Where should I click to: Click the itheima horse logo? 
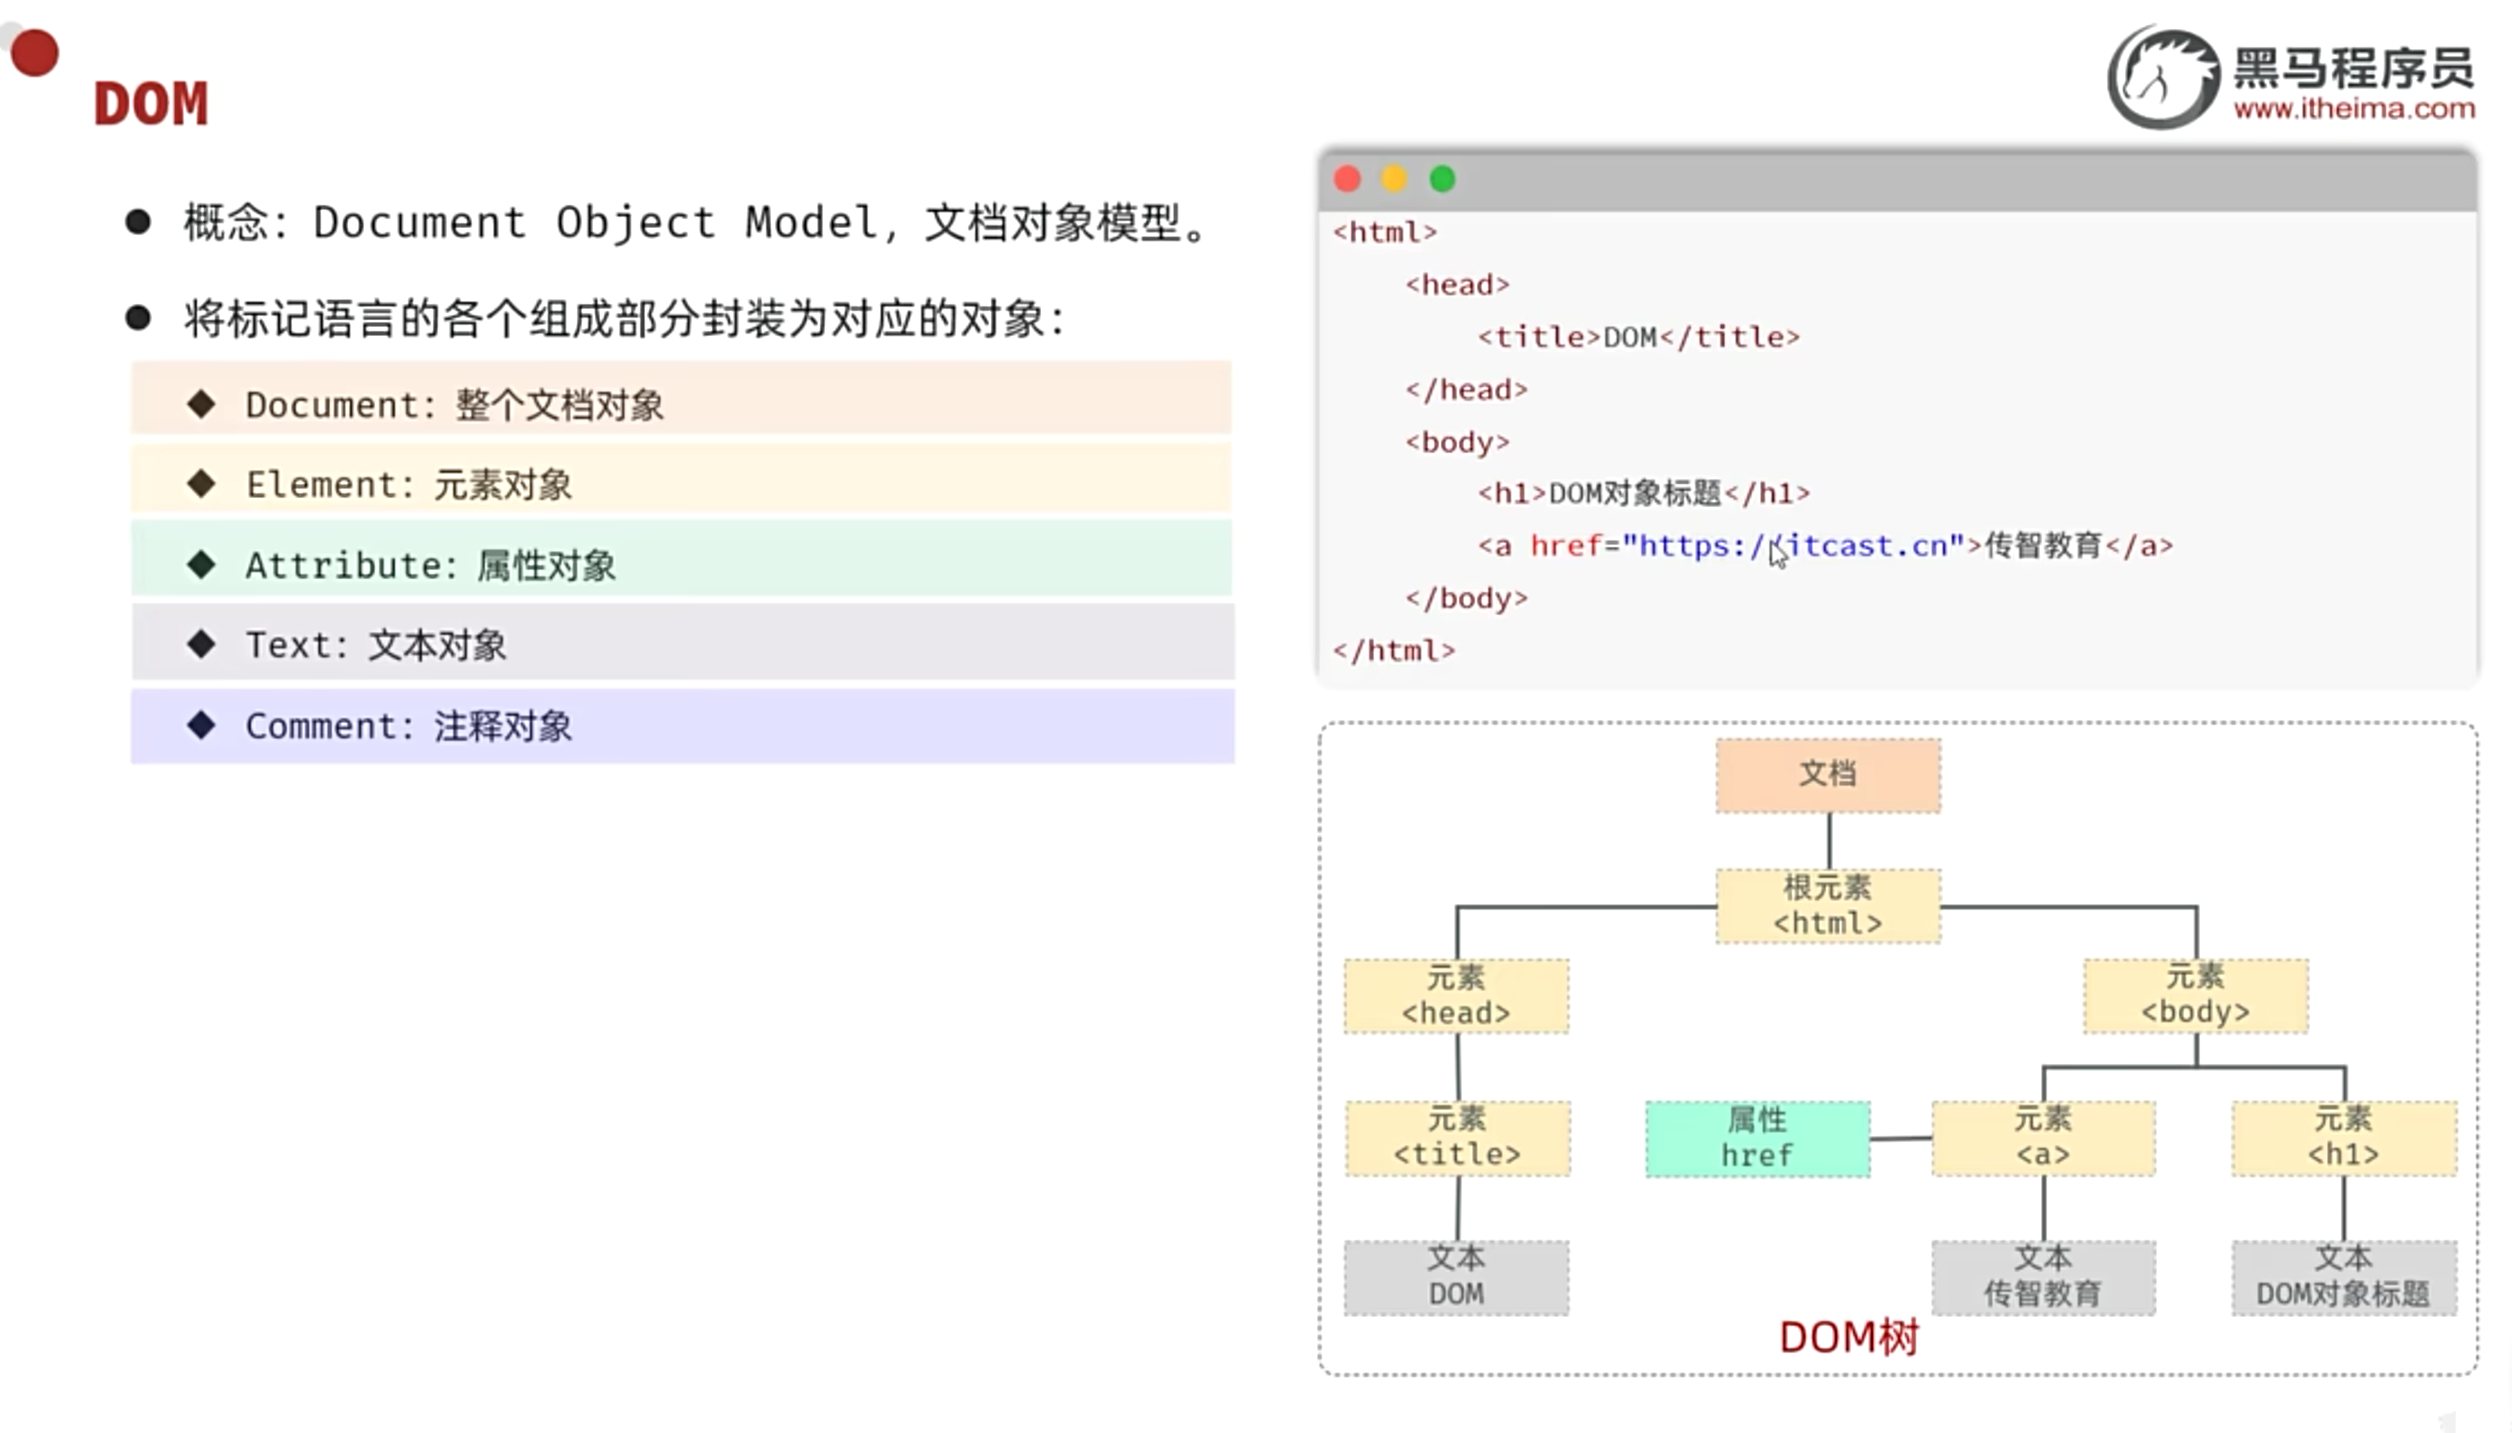2164,79
